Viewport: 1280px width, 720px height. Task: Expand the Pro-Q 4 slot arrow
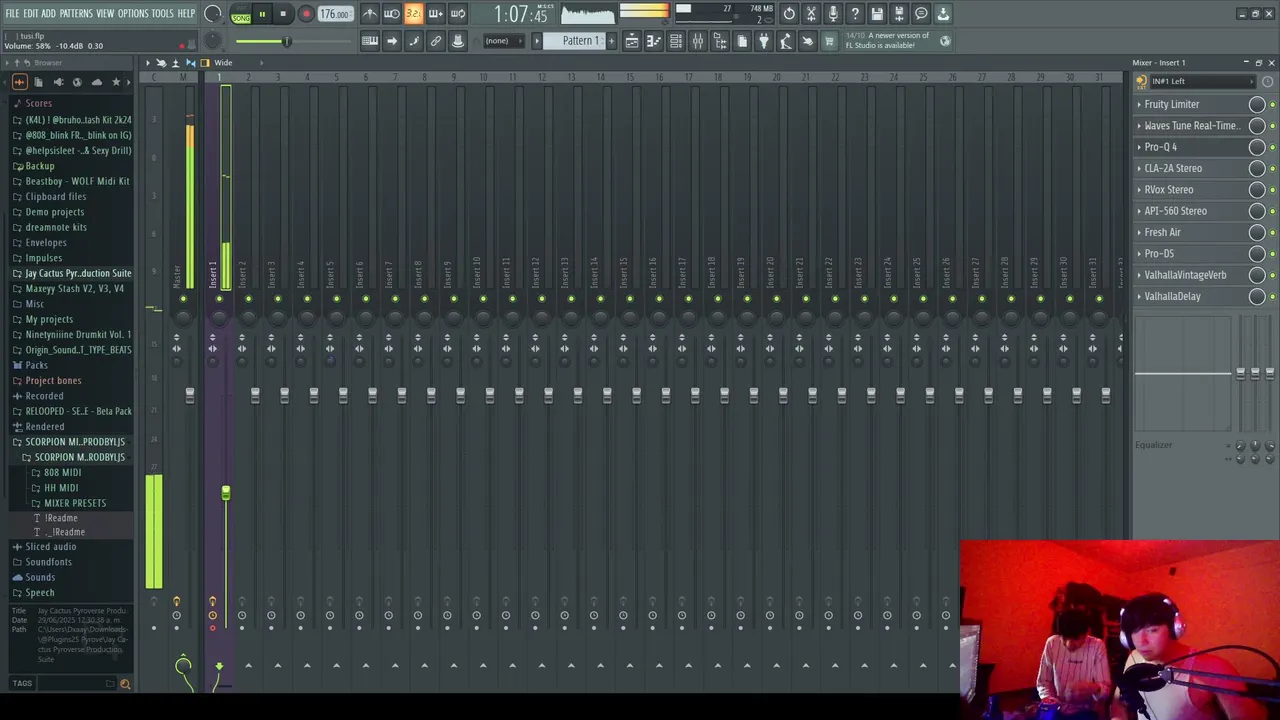click(x=1139, y=147)
